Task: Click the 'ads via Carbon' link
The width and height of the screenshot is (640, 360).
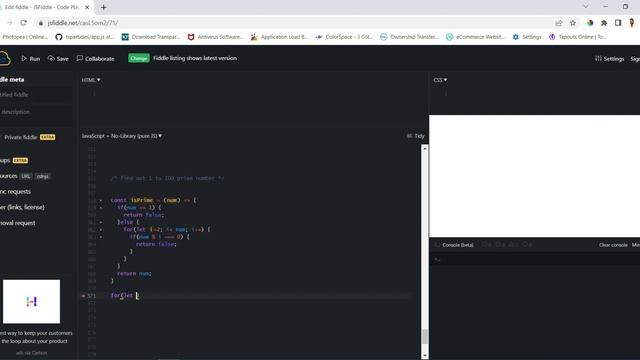Action: pos(31,353)
